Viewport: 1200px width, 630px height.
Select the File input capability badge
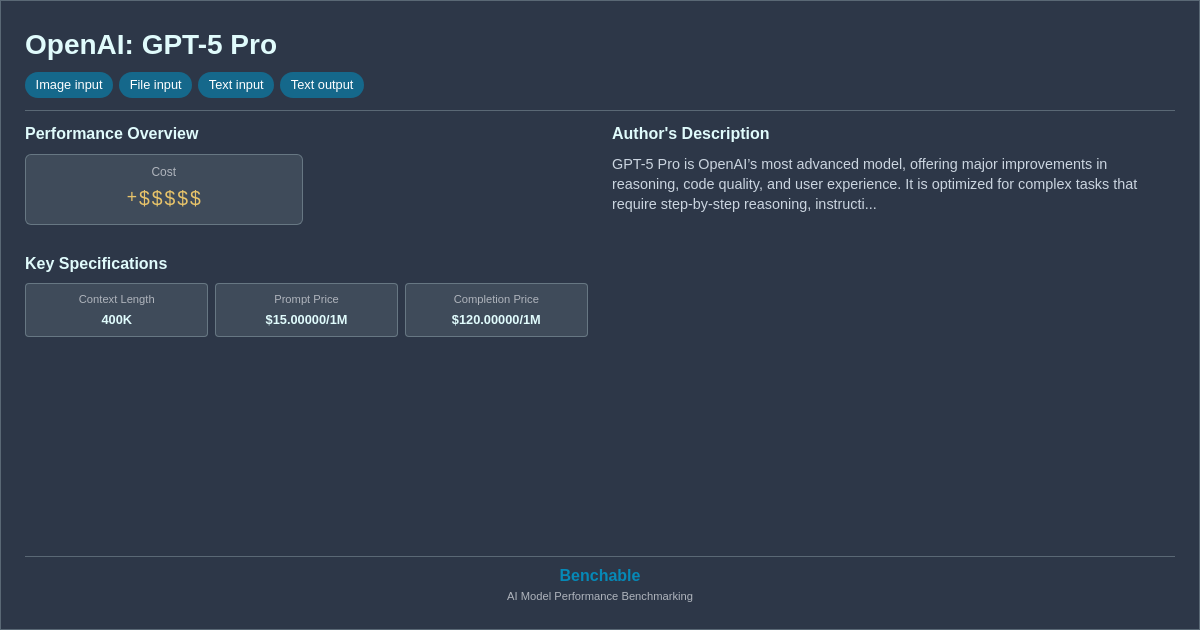tap(155, 85)
